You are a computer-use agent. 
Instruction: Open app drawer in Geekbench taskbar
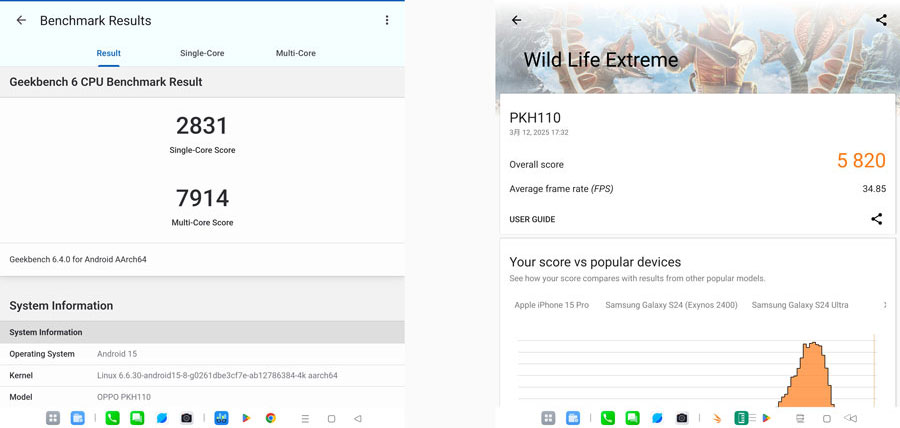point(53,418)
